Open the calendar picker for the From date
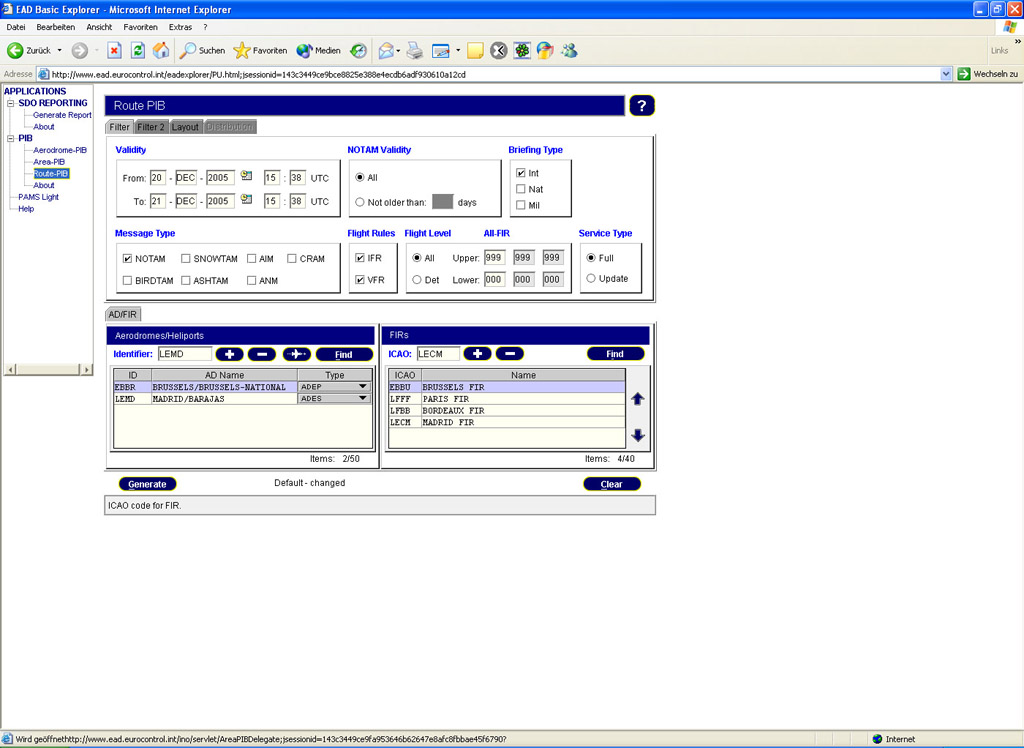This screenshot has height=748, width=1024. (x=246, y=176)
